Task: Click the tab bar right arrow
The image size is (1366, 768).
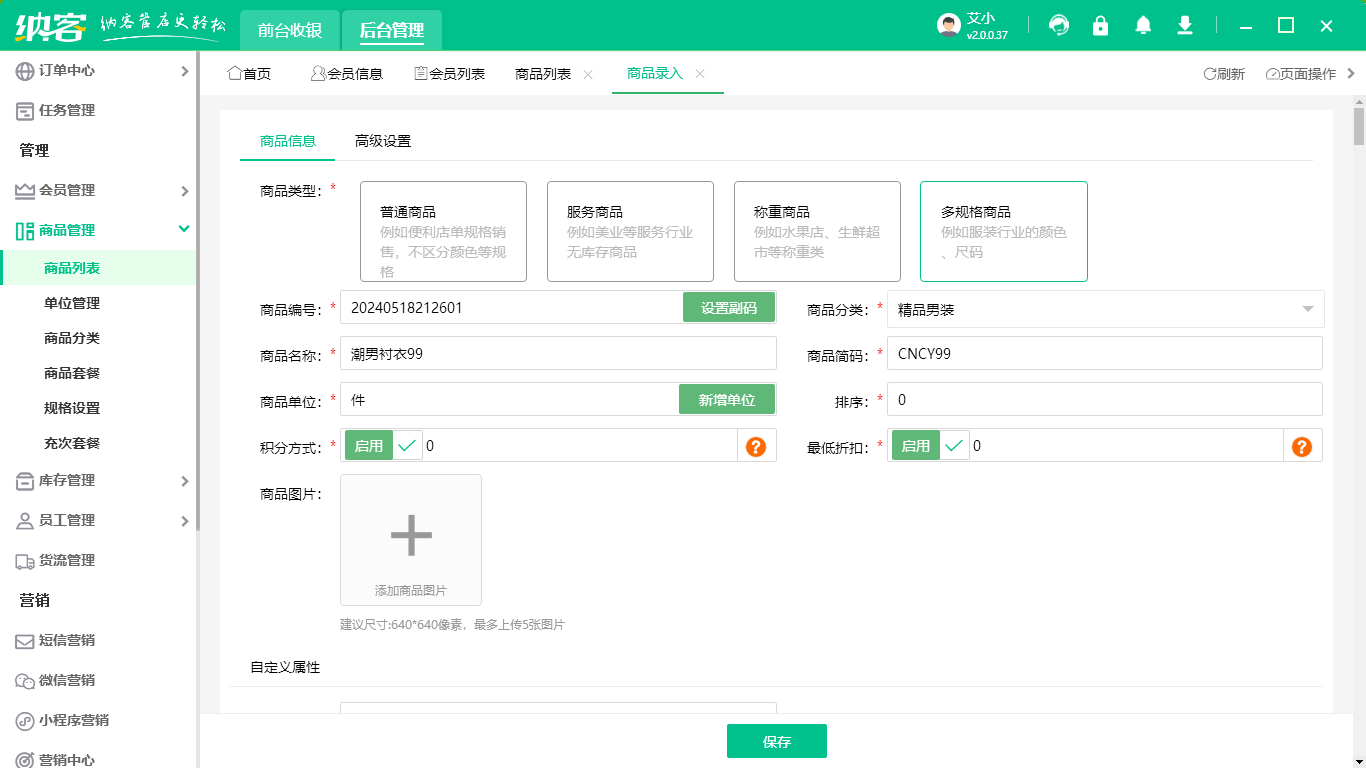Action: [1352, 73]
